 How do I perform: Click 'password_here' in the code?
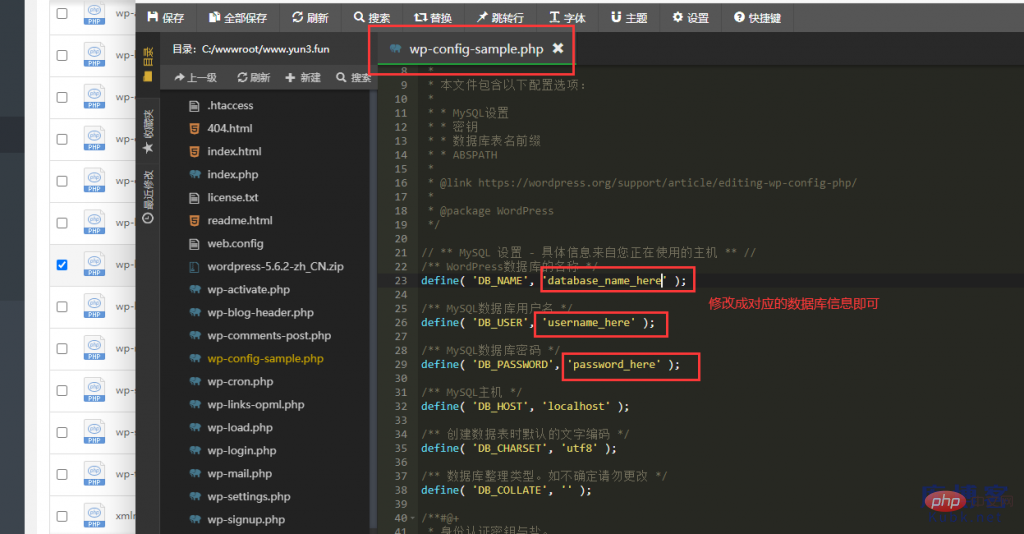[x=614, y=364]
